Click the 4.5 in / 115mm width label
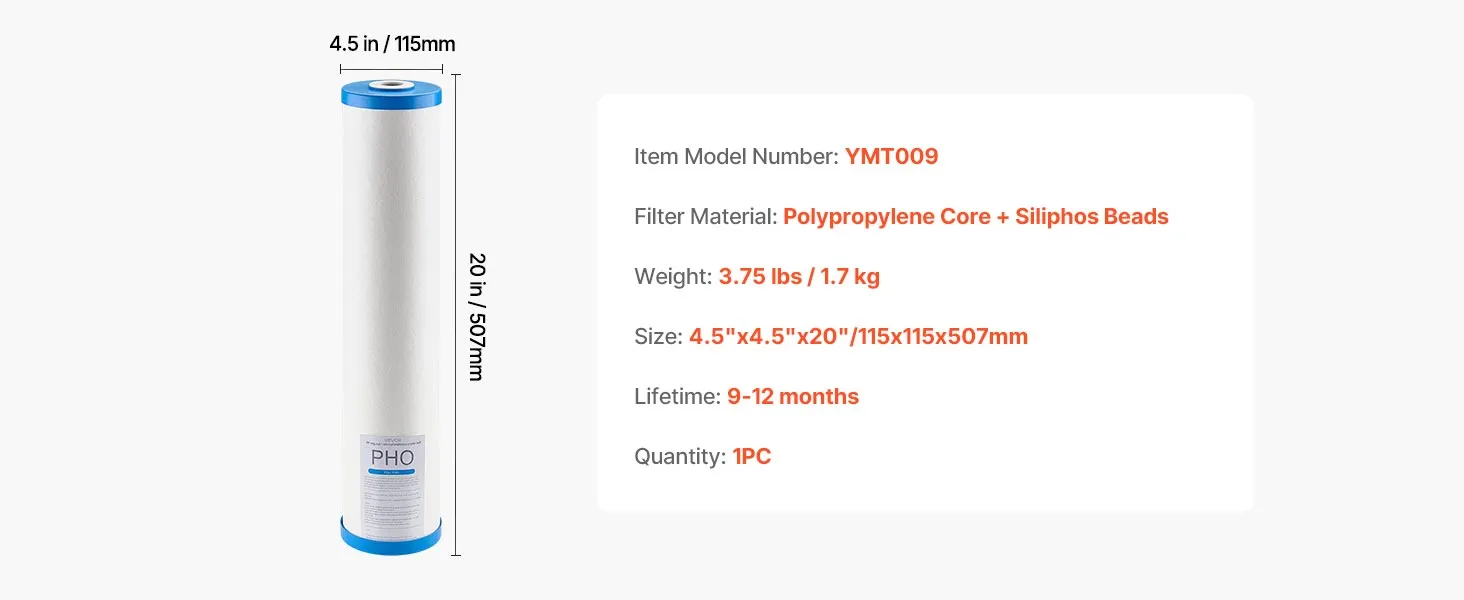The height and width of the screenshot is (600, 1464). [x=392, y=44]
